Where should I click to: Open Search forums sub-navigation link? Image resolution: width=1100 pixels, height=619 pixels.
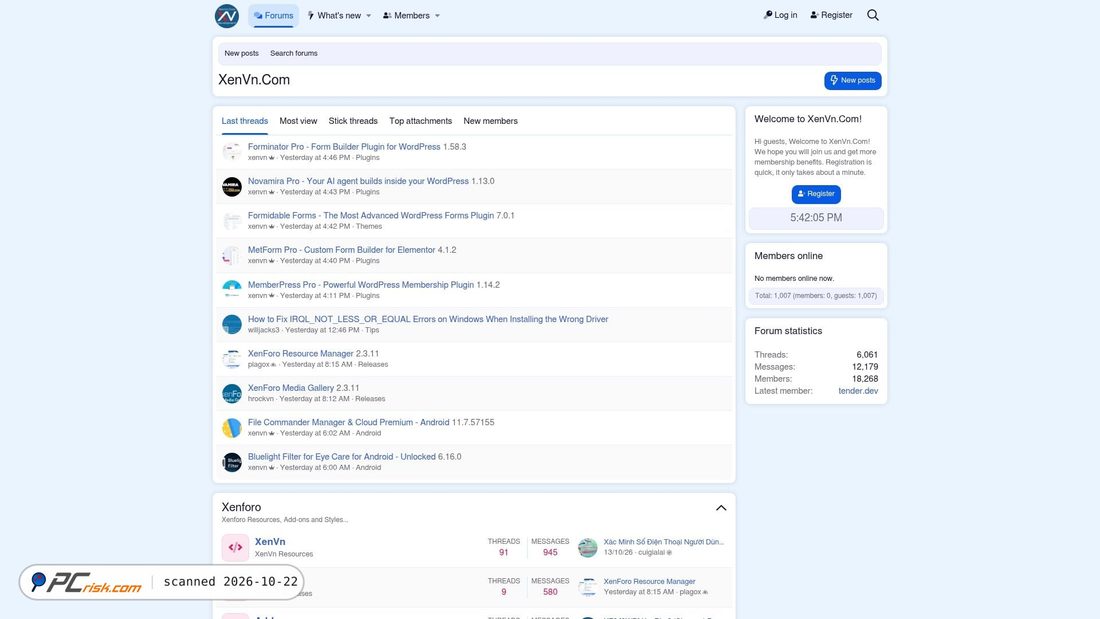point(294,53)
